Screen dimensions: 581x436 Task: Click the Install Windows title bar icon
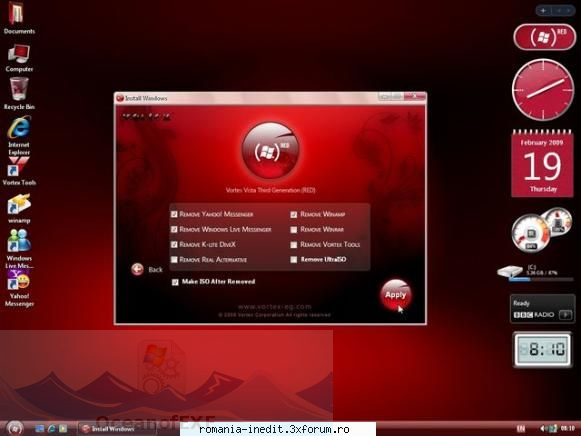(120, 98)
